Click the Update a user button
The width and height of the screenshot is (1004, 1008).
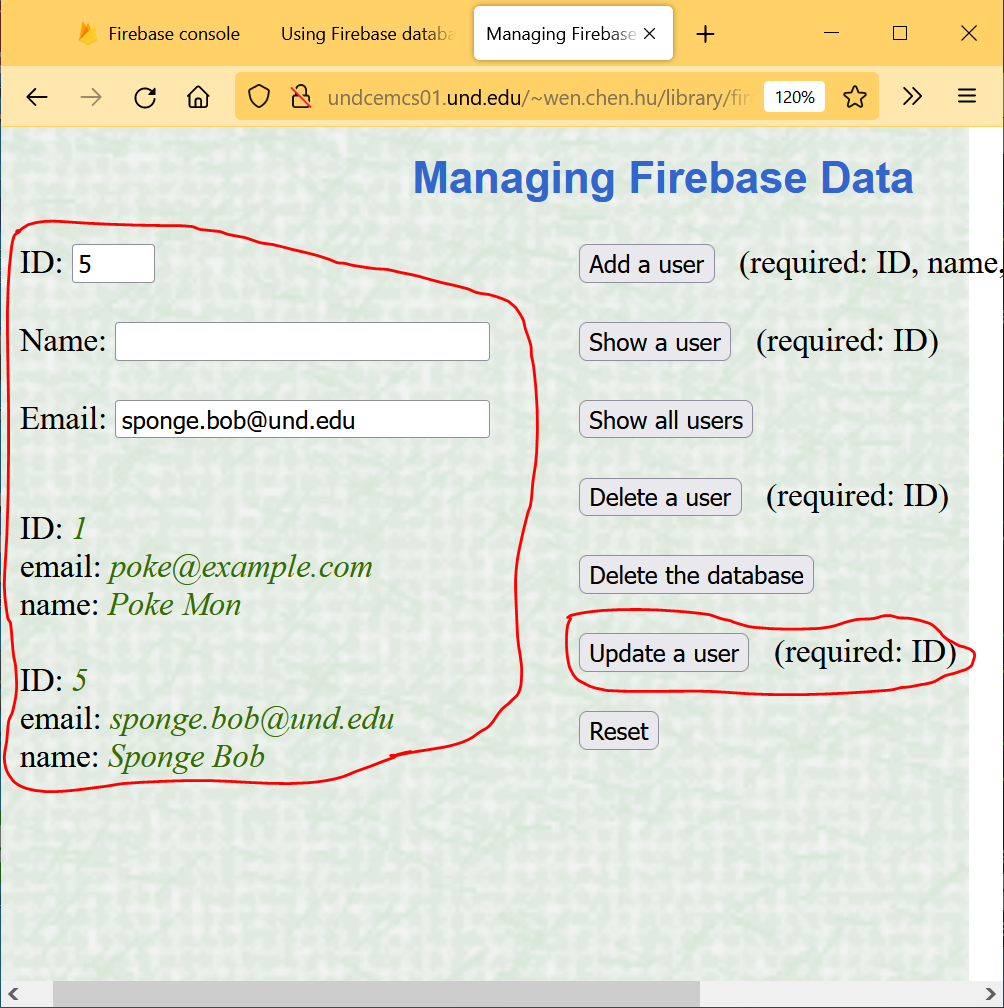(x=663, y=653)
